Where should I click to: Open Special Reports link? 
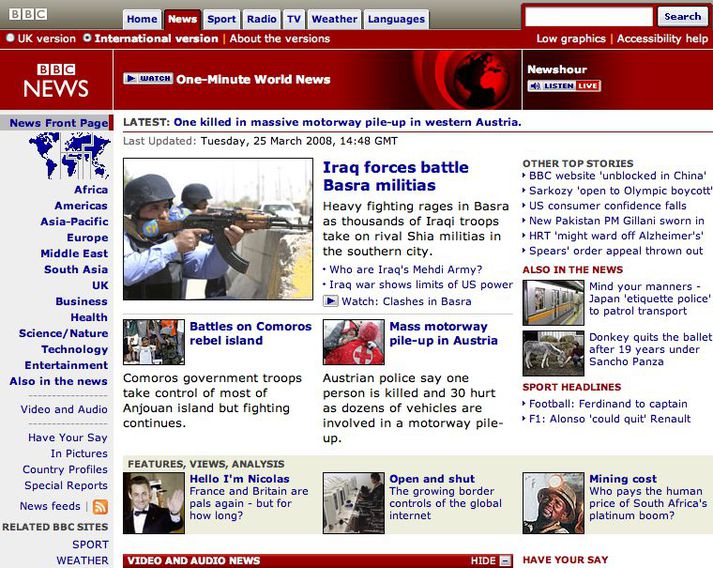[x=66, y=485]
